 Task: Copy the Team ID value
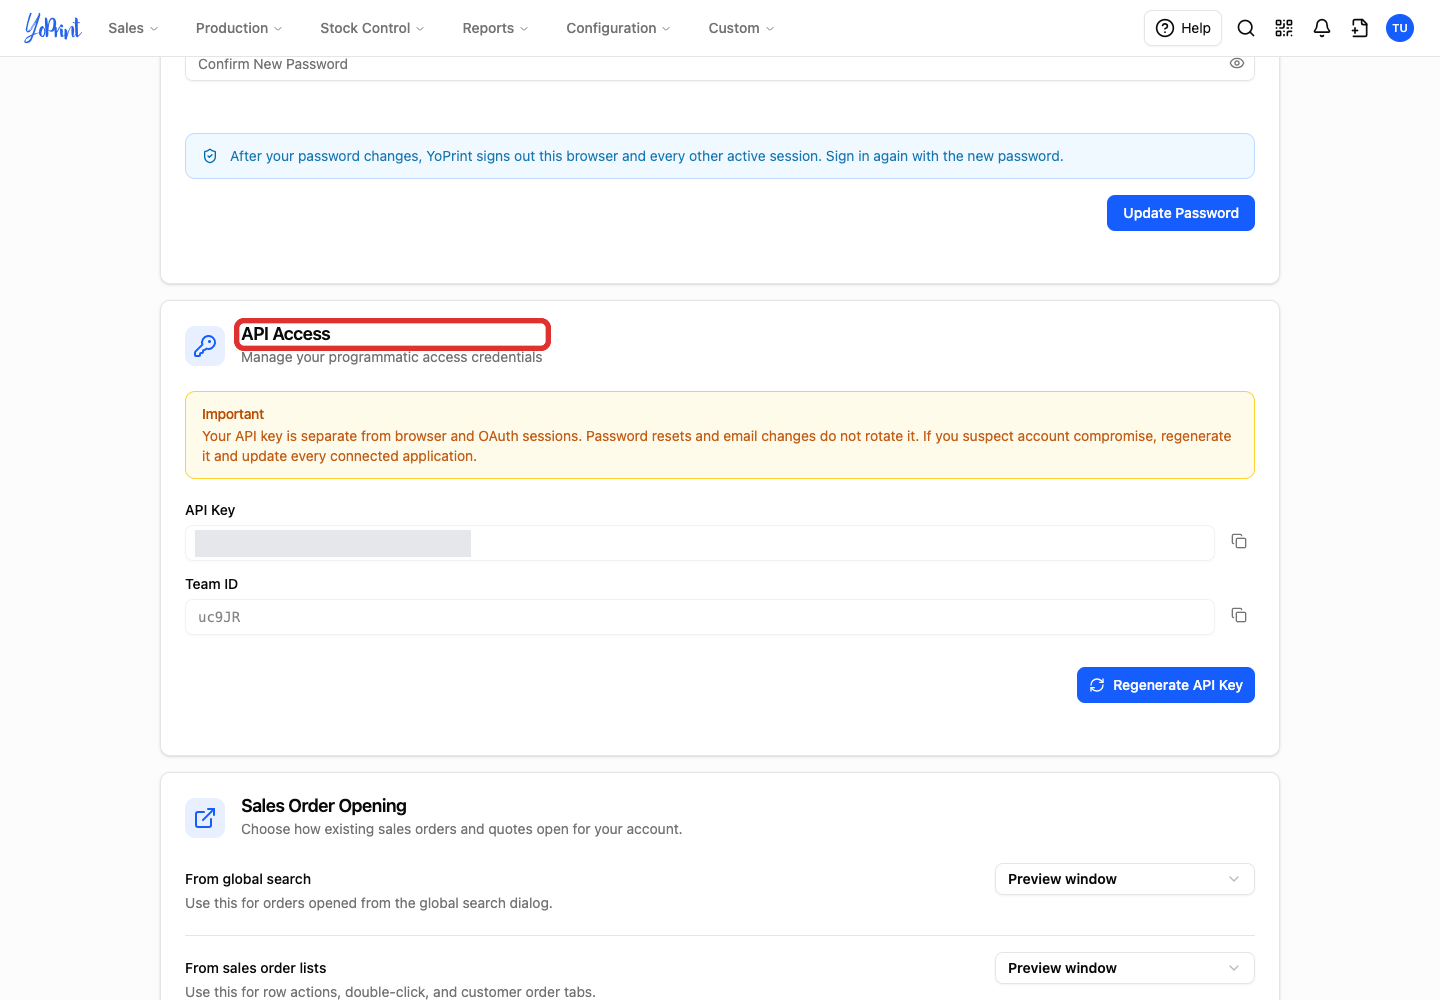click(x=1239, y=615)
